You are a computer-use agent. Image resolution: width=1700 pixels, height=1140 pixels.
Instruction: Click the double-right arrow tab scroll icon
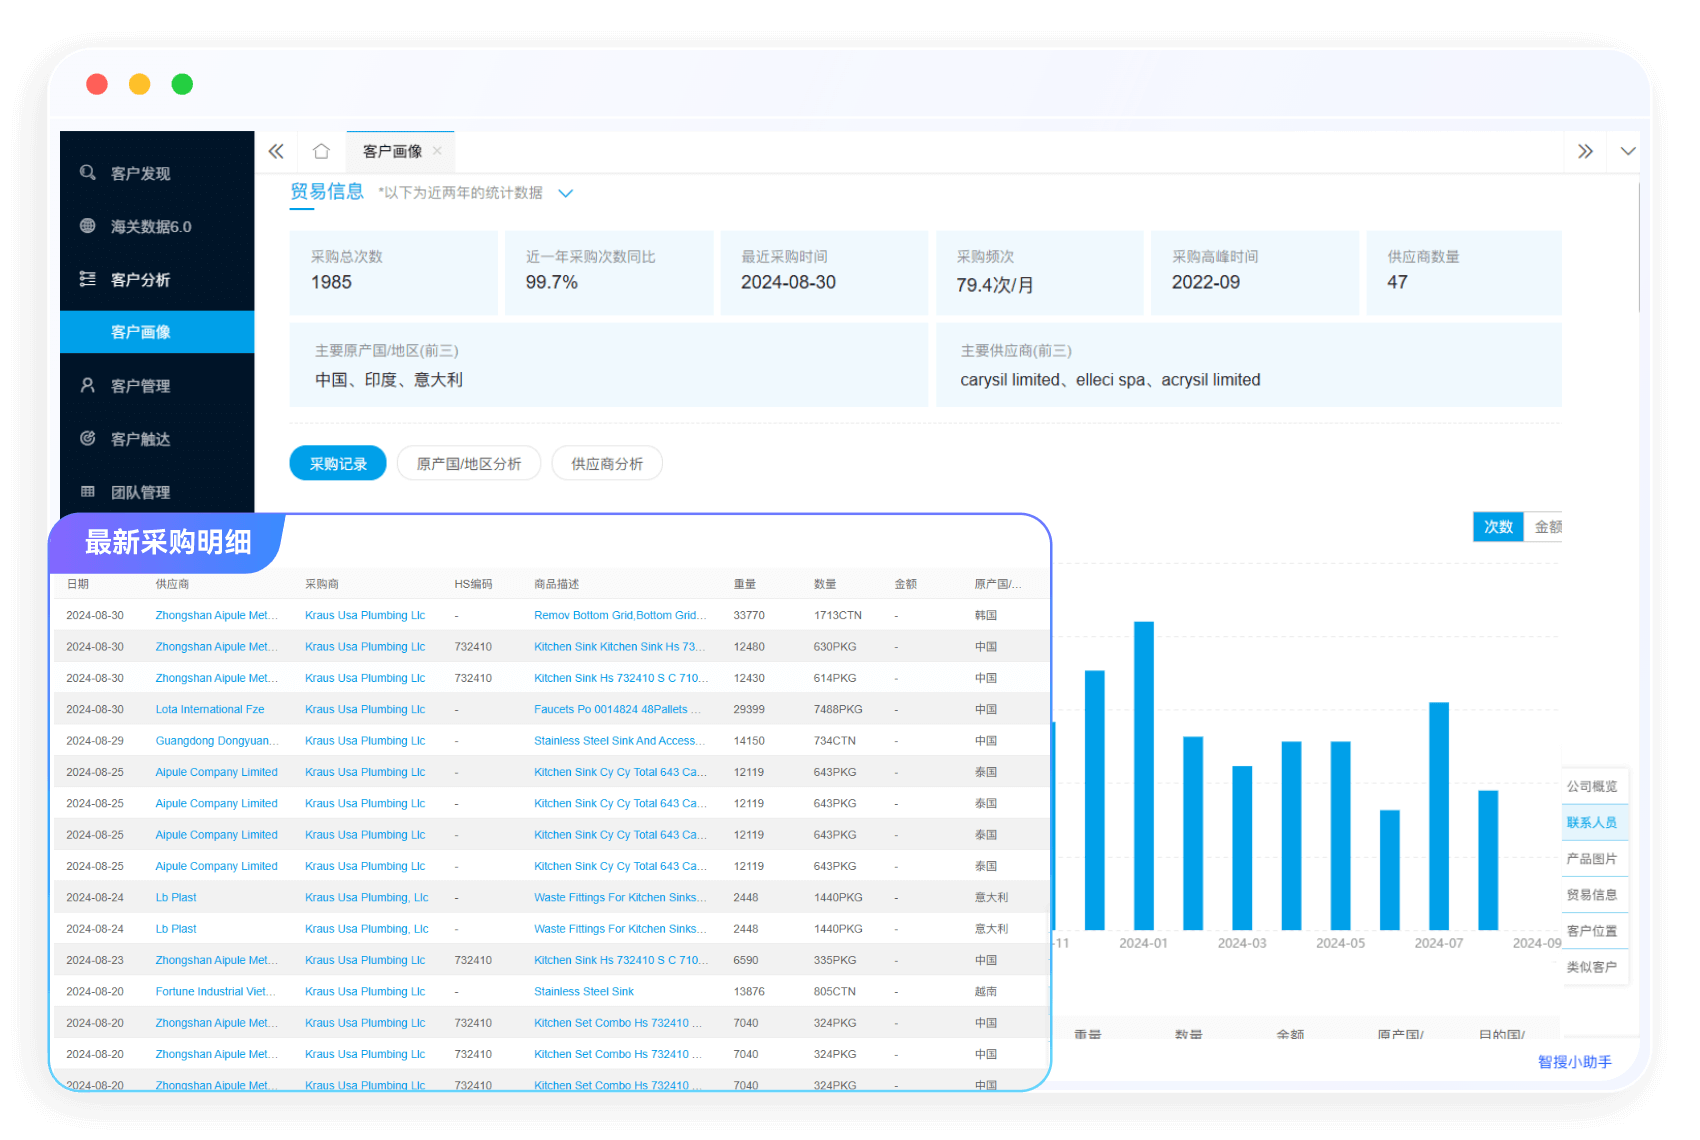[1585, 151]
